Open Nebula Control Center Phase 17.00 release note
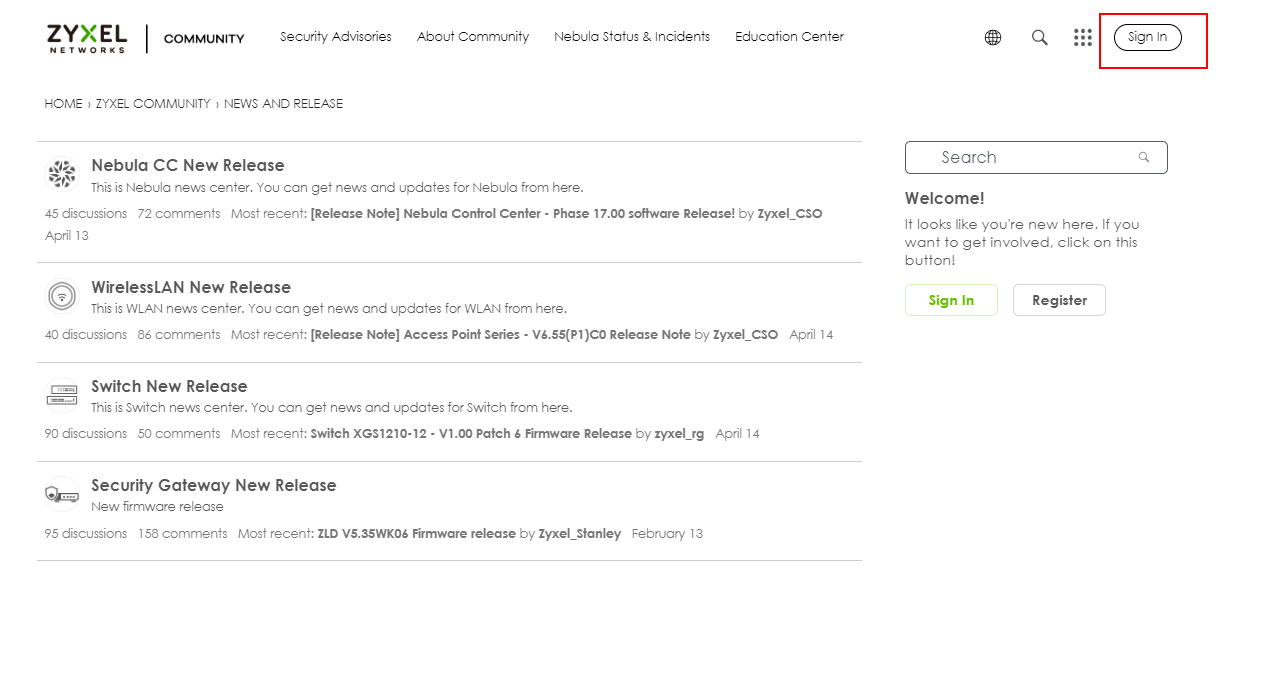This screenshot has height=674, width=1274. (523, 214)
